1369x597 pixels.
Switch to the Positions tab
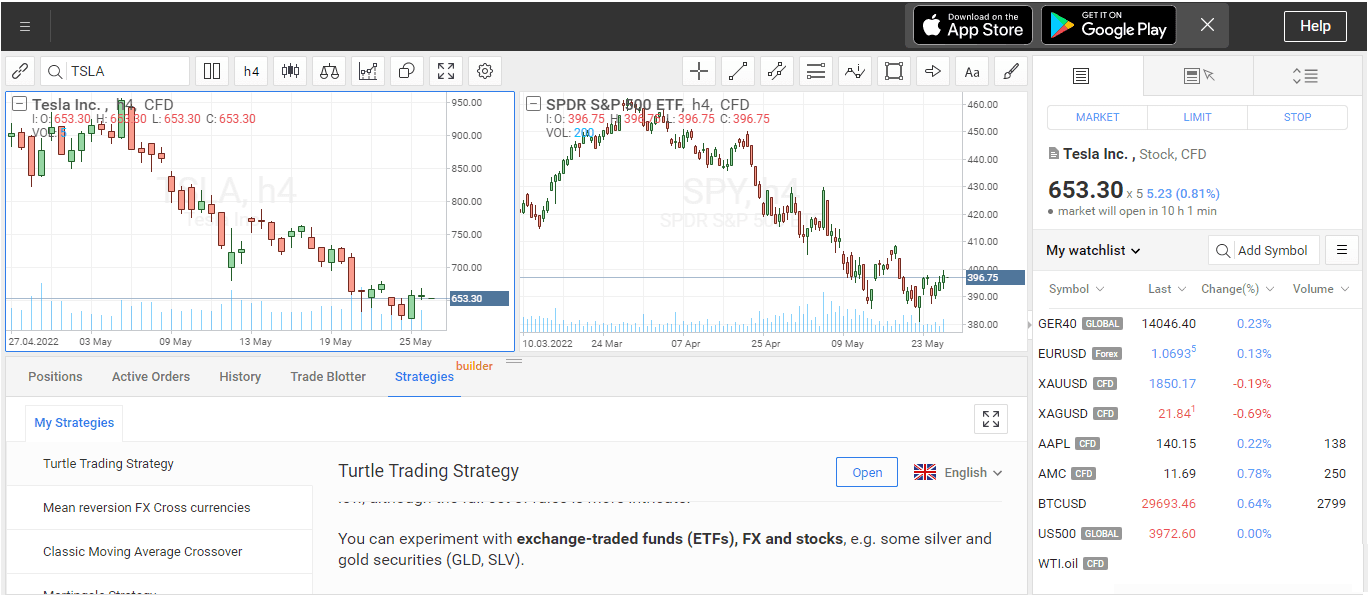coord(55,376)
